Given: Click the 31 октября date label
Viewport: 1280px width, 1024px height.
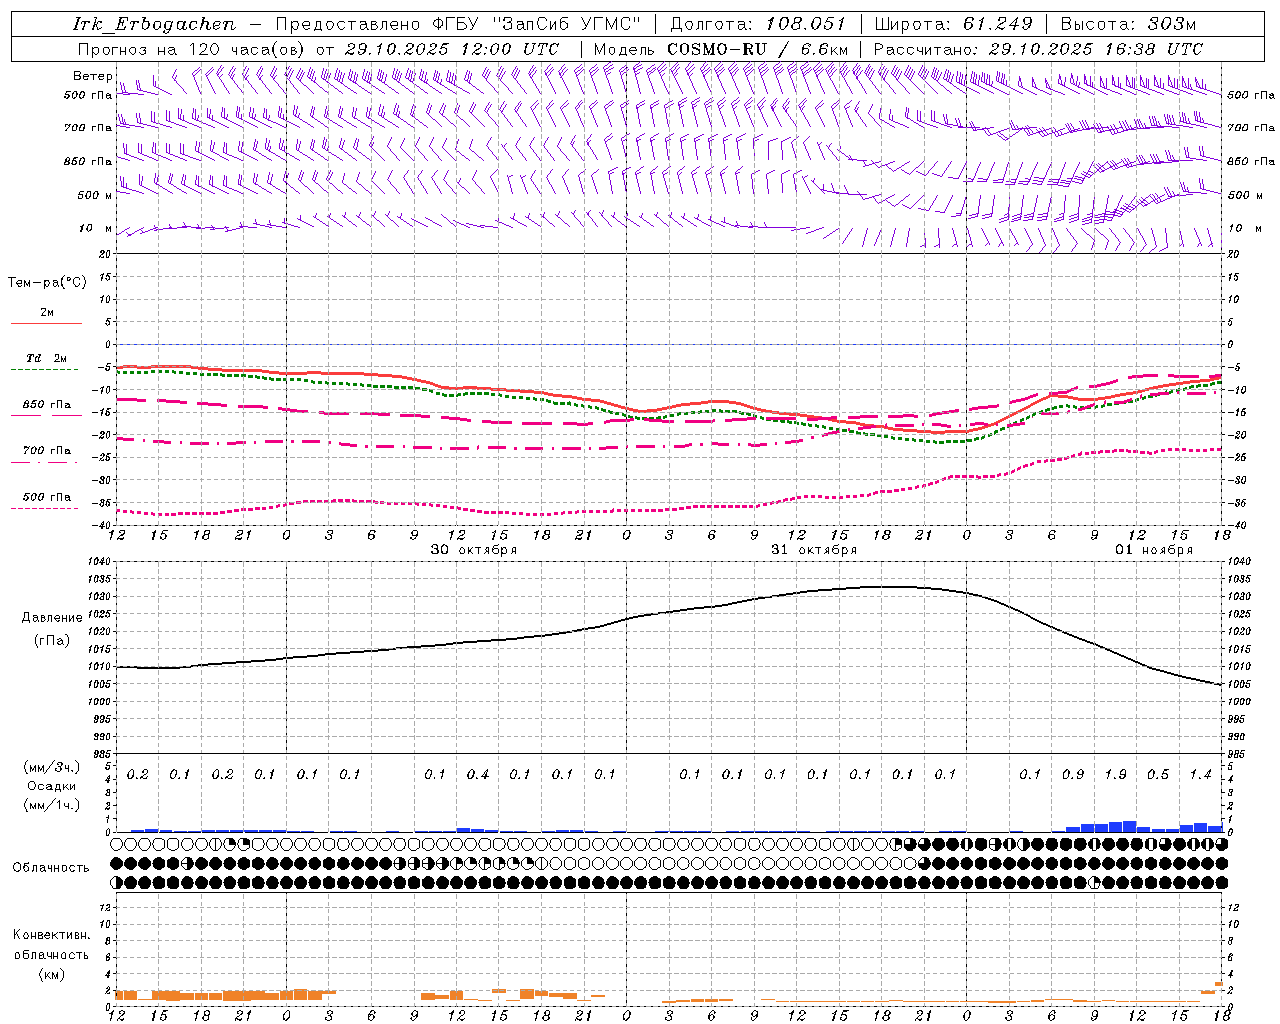Looking at the screenshot, I should (814, 550).
